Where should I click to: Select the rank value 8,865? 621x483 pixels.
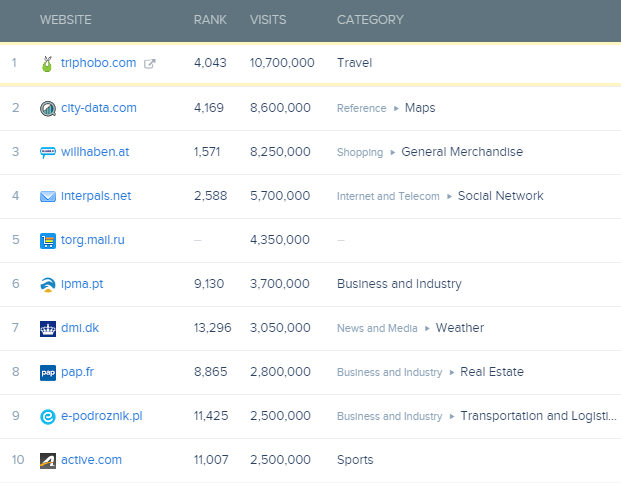[x=210, y=371]
